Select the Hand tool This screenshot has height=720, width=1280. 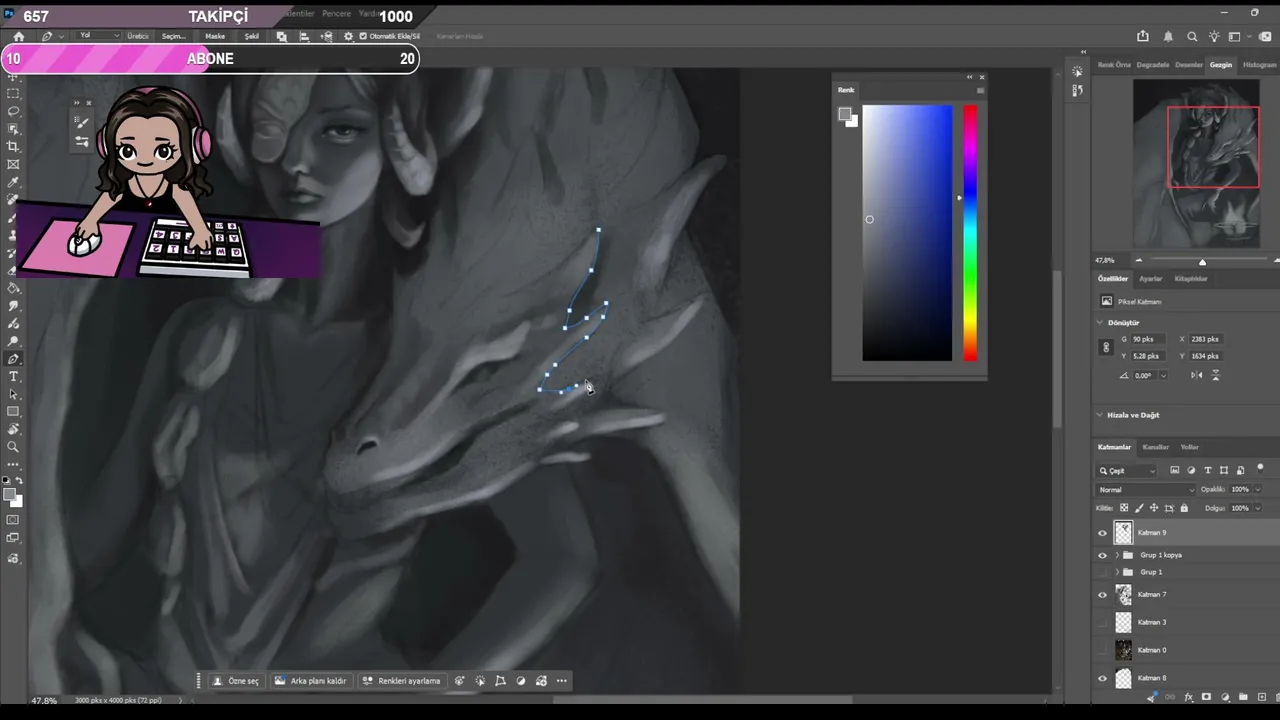pos(13,430)
